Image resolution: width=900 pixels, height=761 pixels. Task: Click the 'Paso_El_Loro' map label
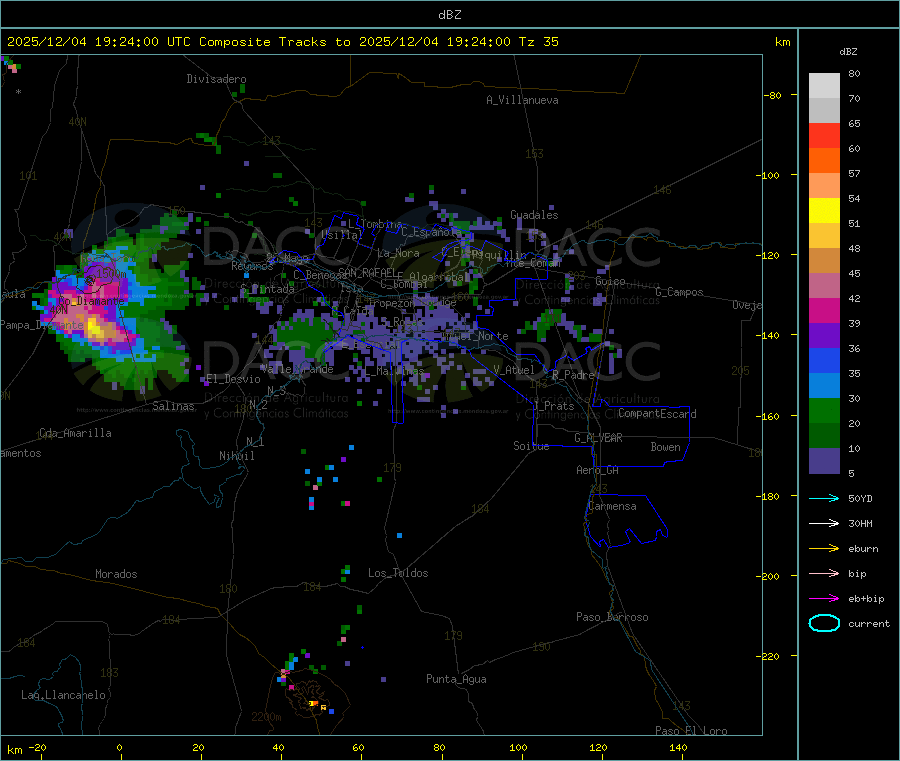[691, 731]
